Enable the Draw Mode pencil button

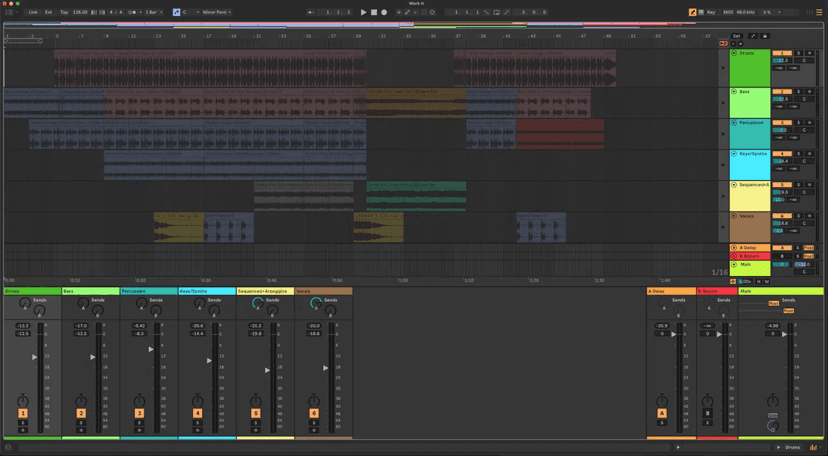pos(692,12)
